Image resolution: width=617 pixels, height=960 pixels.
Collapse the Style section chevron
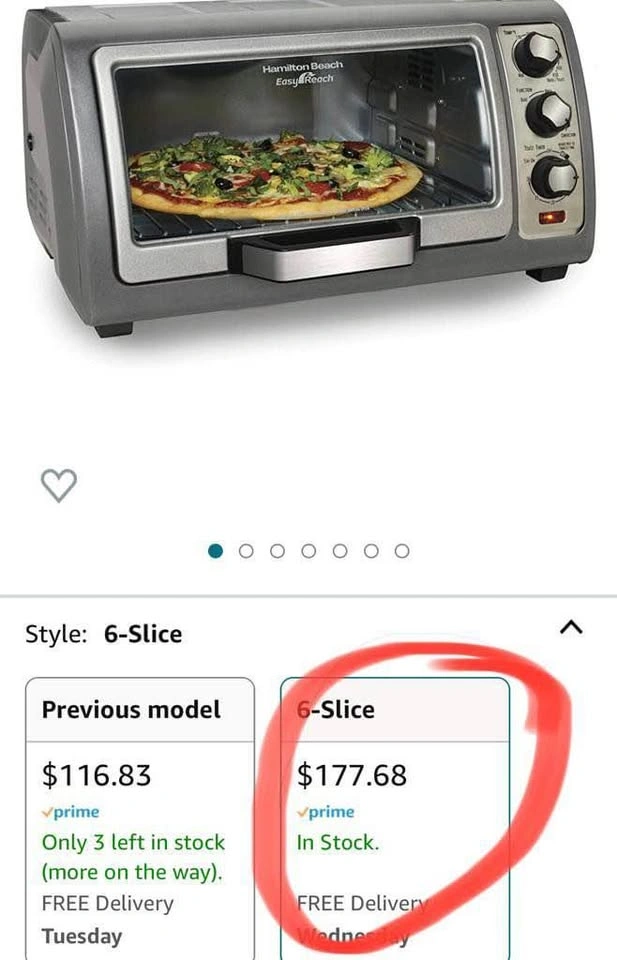click(571, 628)
